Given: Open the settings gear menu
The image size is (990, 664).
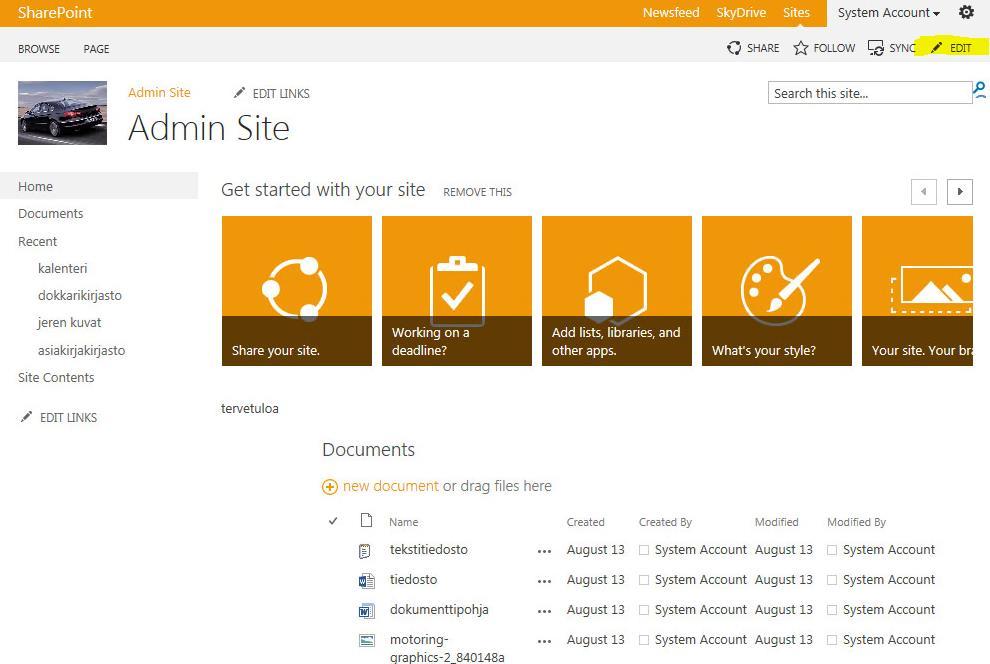Looking at the screenshot, I should [966, 12].
